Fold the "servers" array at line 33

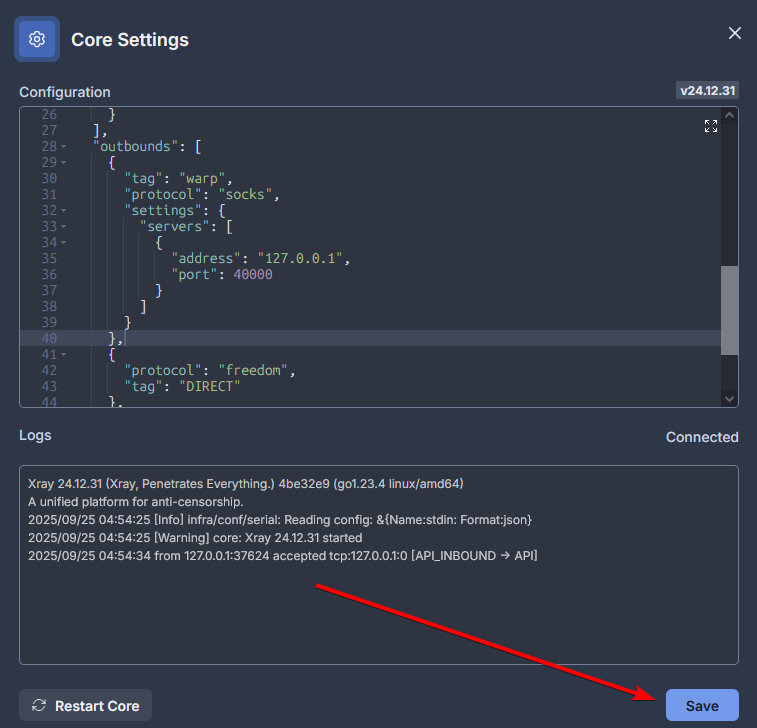63,227
